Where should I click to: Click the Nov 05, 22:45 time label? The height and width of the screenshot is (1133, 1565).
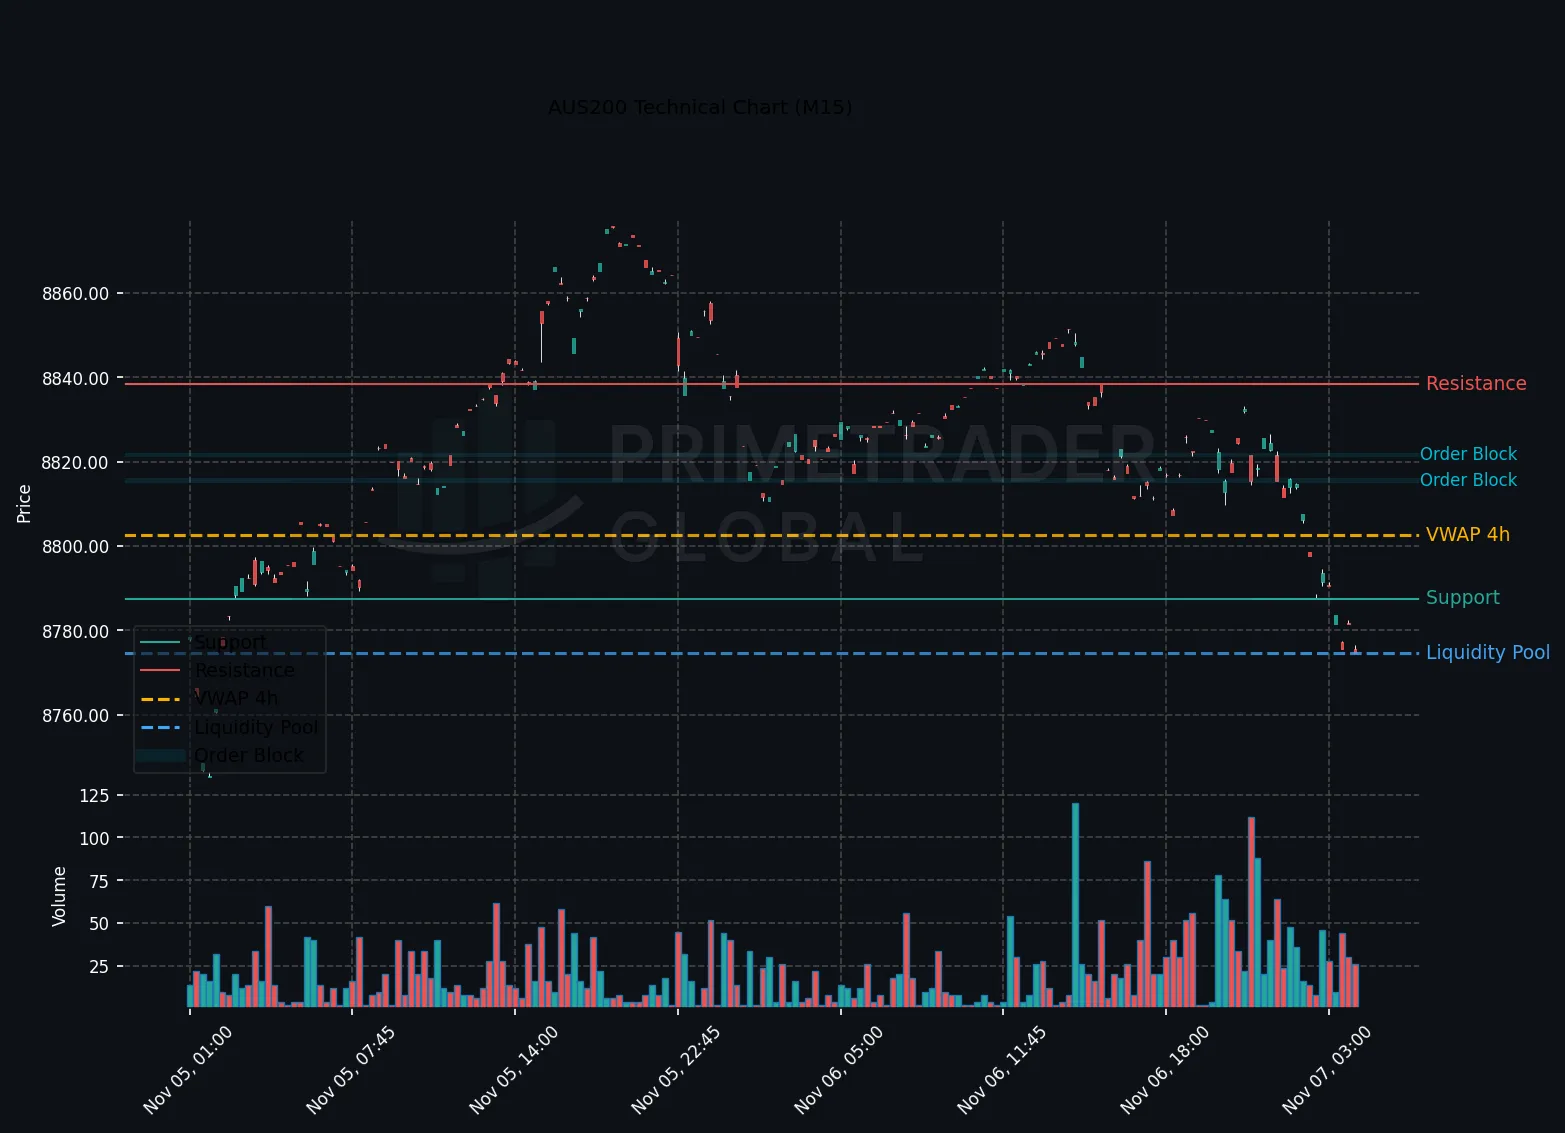point(676,1070)
